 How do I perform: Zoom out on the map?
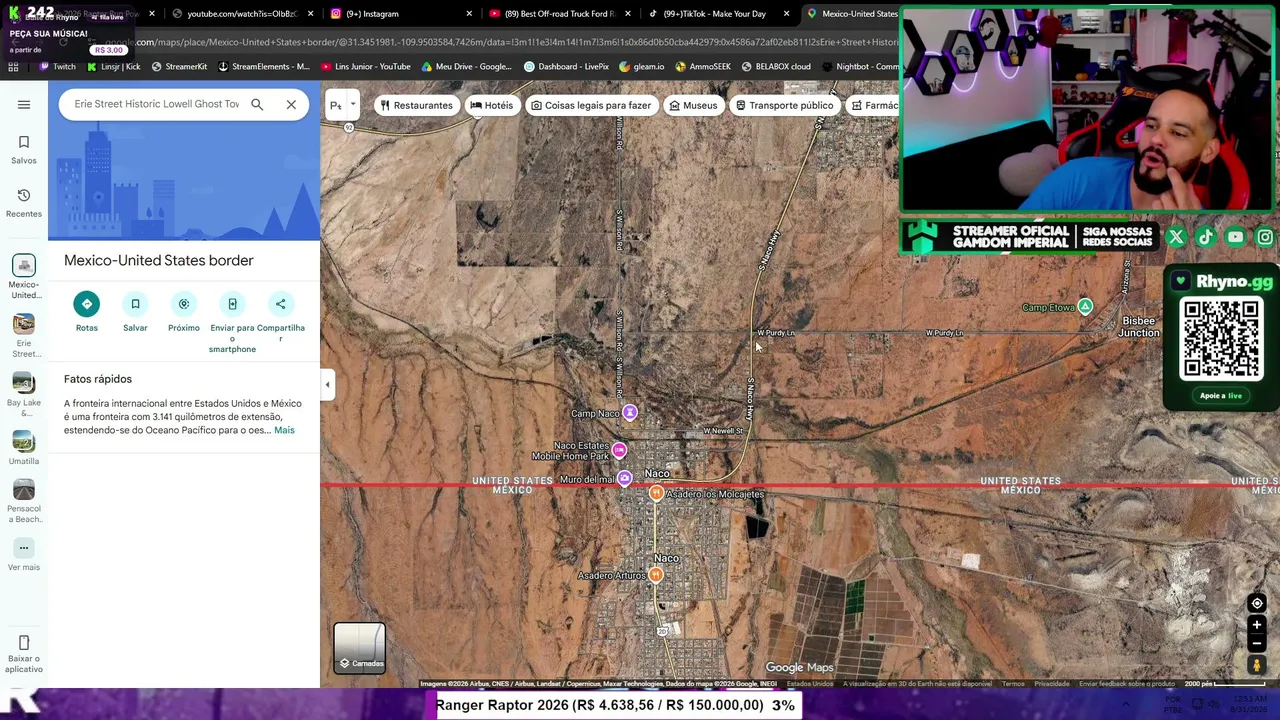pos(1257,643)
